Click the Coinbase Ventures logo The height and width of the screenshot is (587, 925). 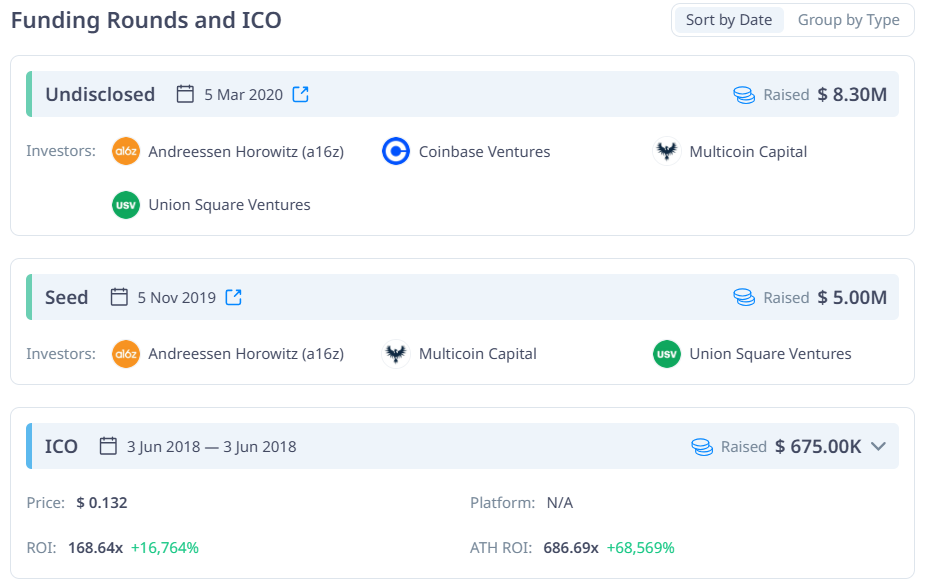click(x=396, y=152)
